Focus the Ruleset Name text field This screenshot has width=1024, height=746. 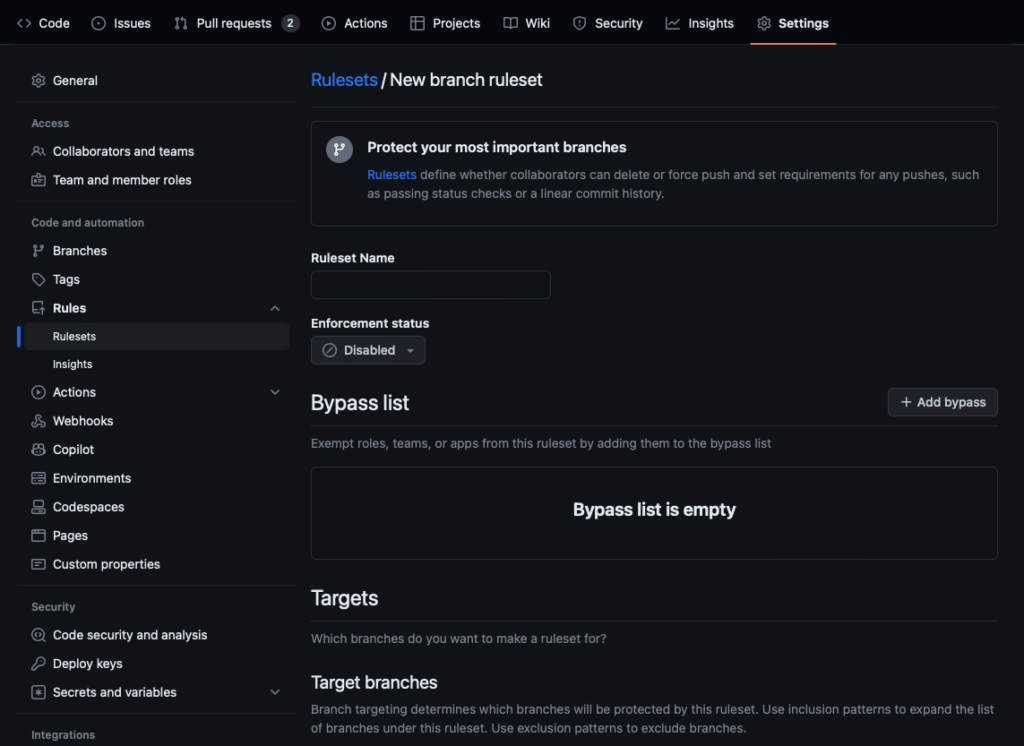[430, 285]
